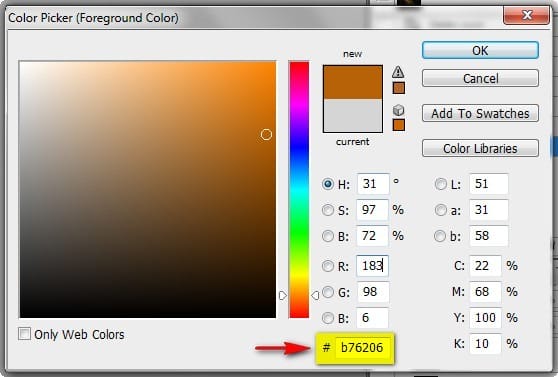Click the hue slider right arrow handle

[x=315, y=295]
